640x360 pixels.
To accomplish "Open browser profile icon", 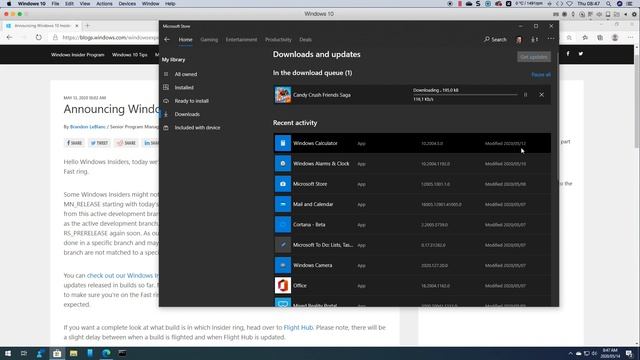I will [x=615, y=38].
